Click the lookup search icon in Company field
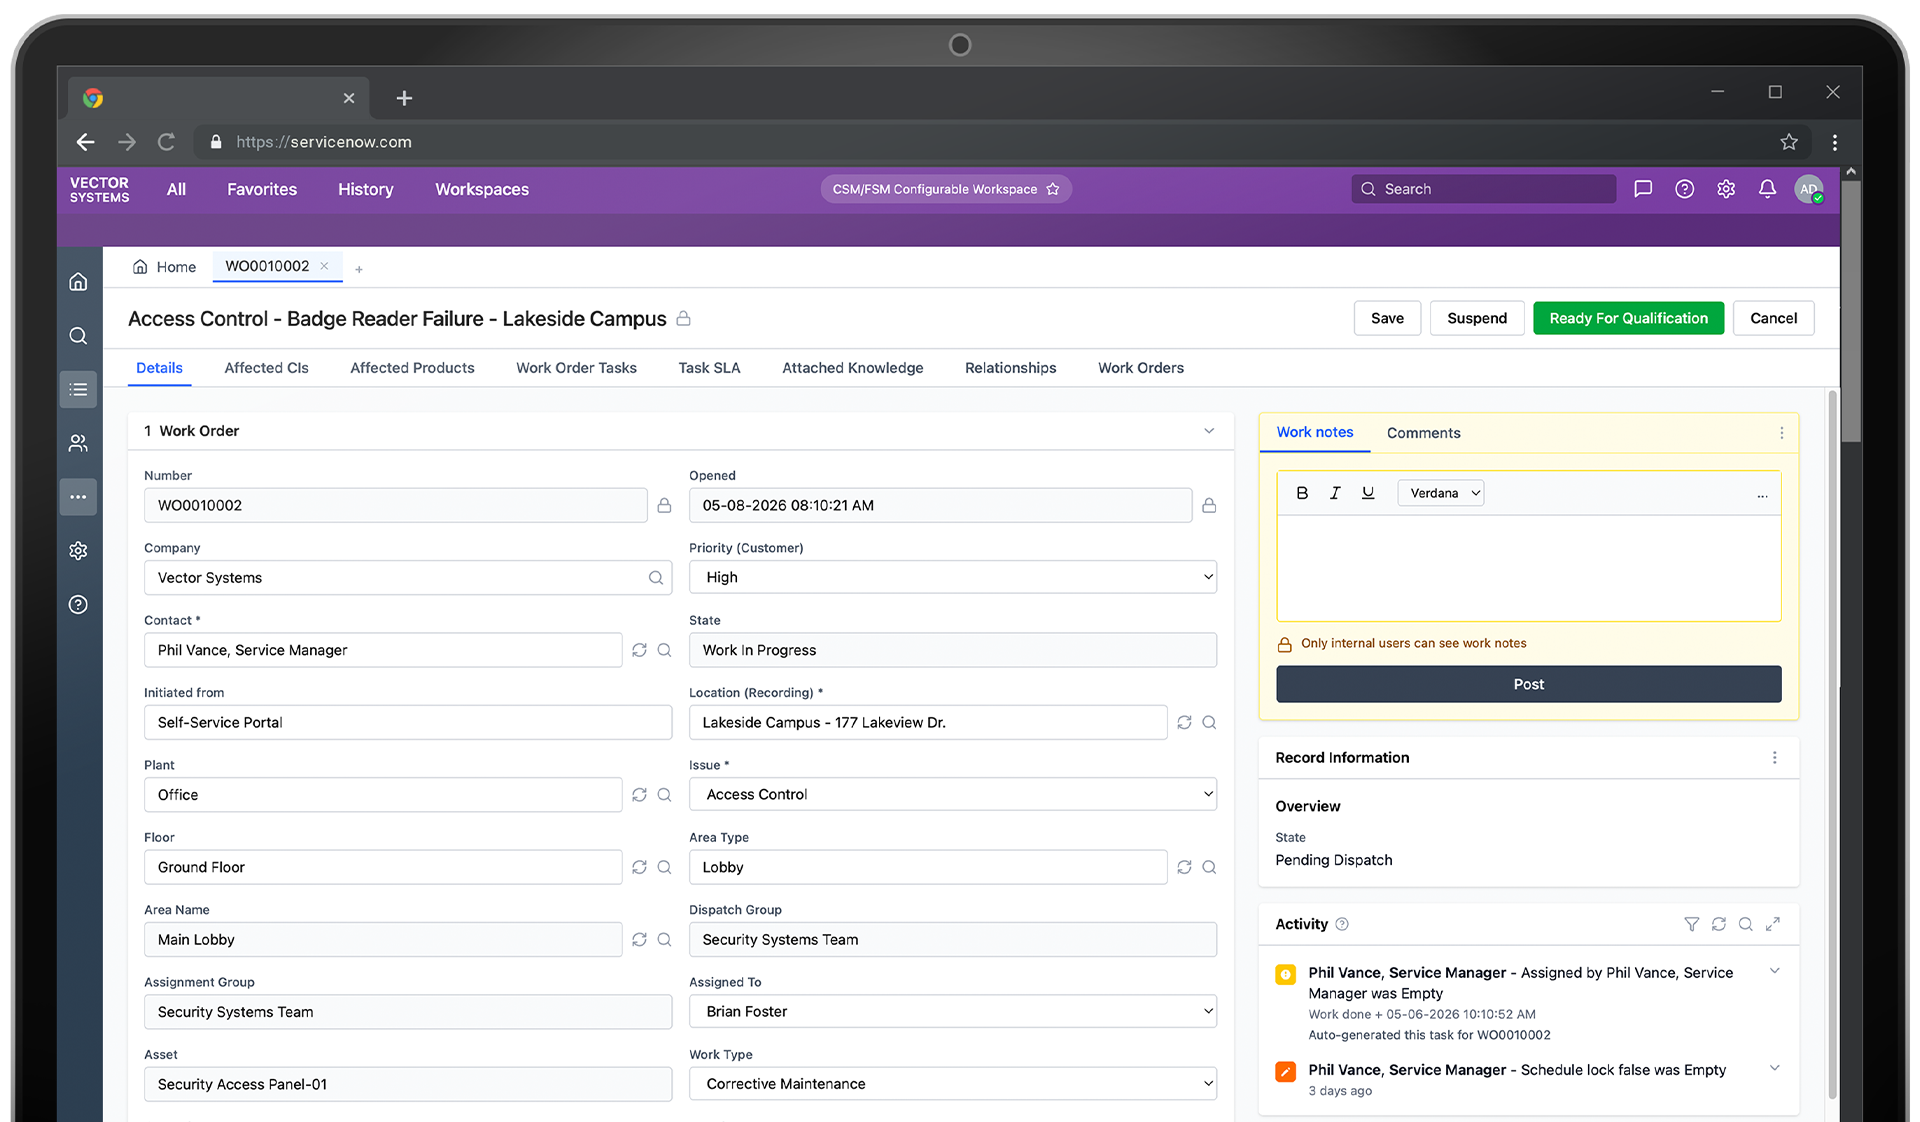 656,578
